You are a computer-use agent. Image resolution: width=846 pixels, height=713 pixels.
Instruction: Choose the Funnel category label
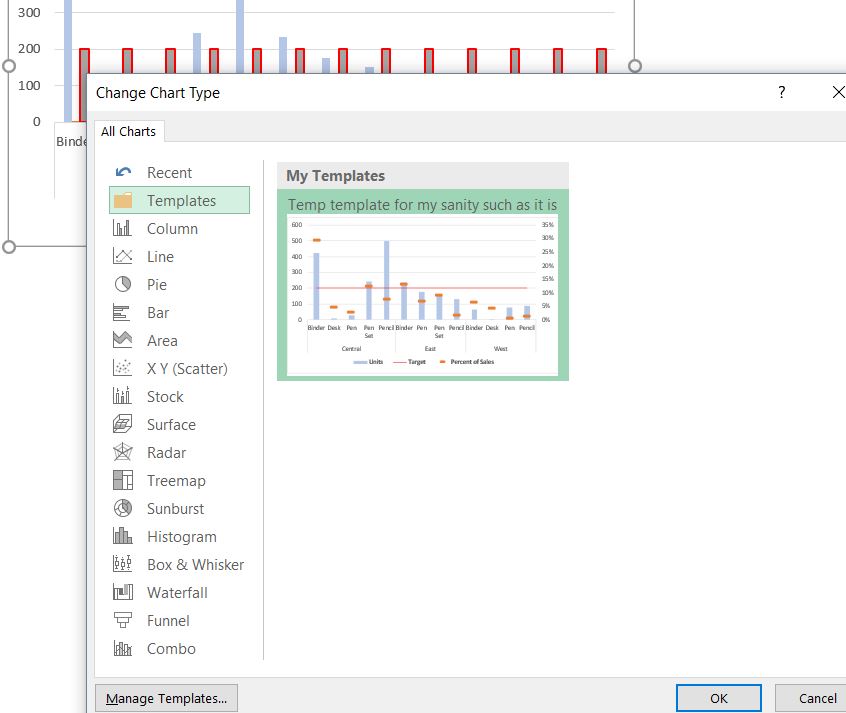click(x=168, y=621)
